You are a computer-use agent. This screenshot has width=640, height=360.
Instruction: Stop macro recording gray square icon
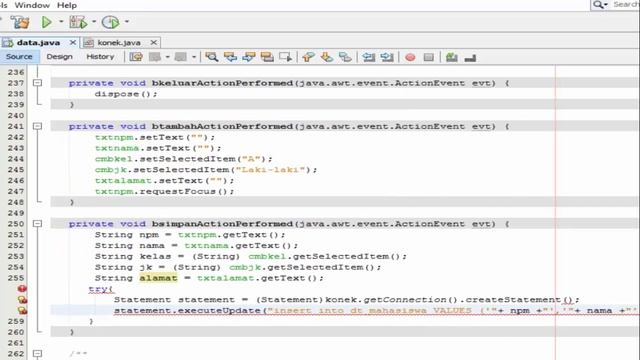(429, 57)
